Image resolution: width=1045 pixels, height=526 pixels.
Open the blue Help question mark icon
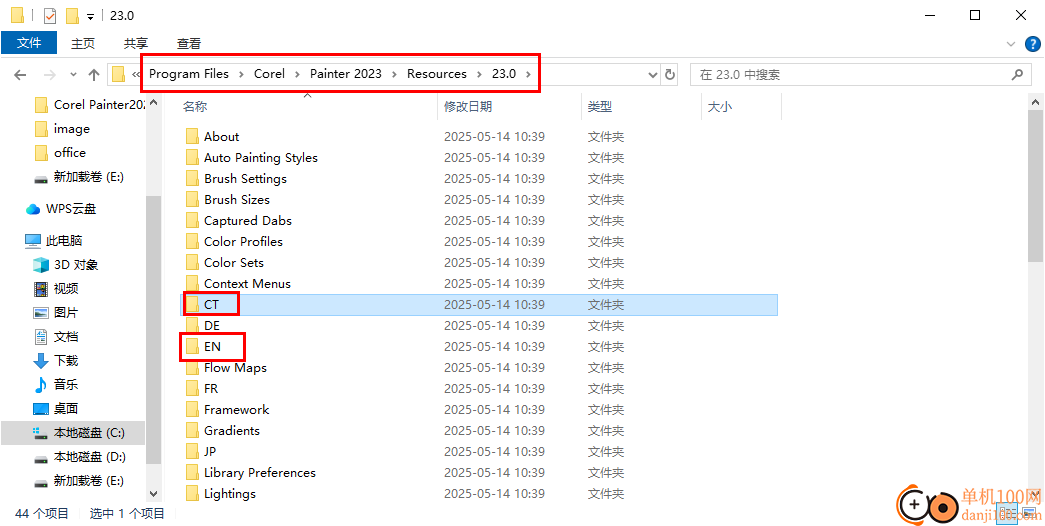[1030, 44]
